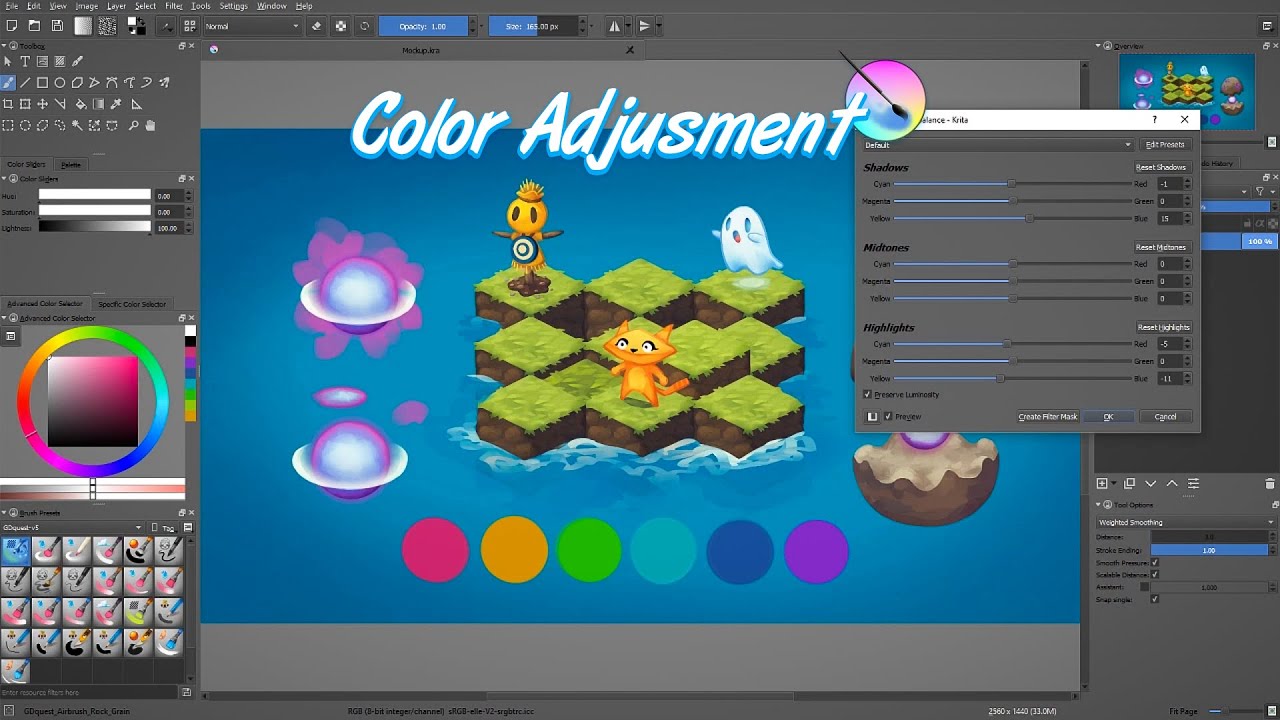Toggle the Preview checkbox in the dialog
The image size is (1280, 720).
point(888,416)
